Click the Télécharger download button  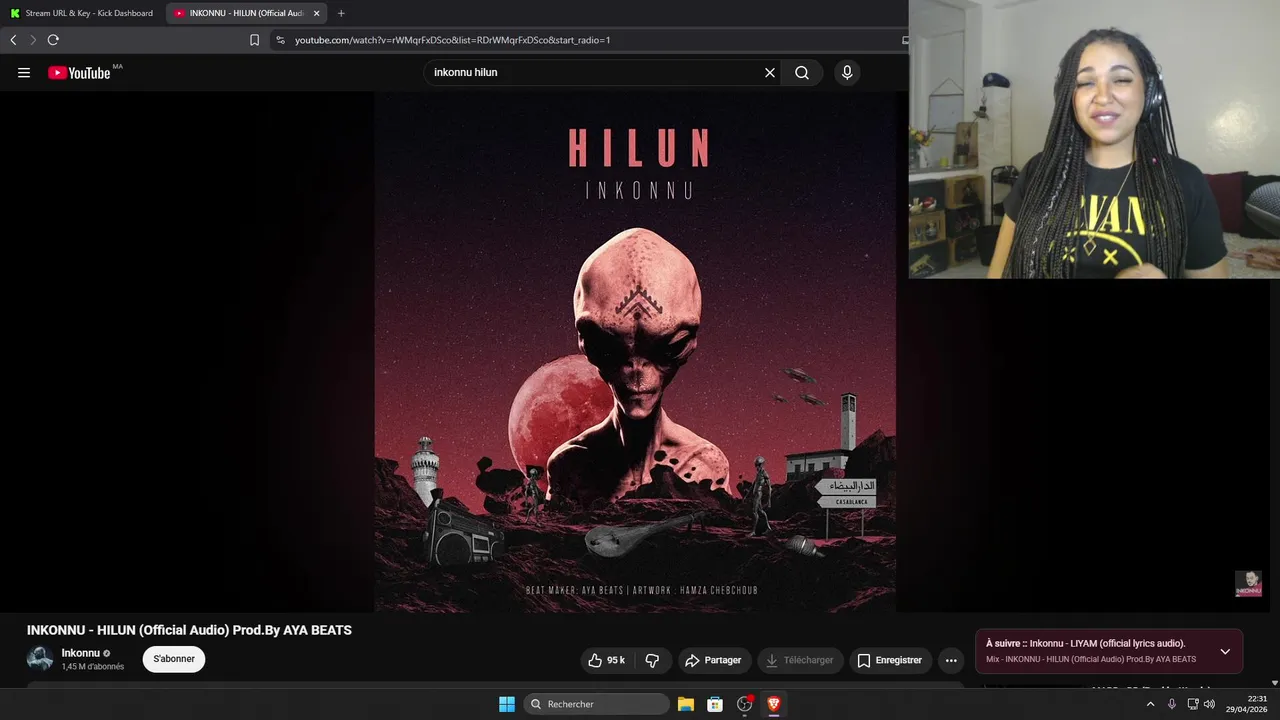coord(800,660)
